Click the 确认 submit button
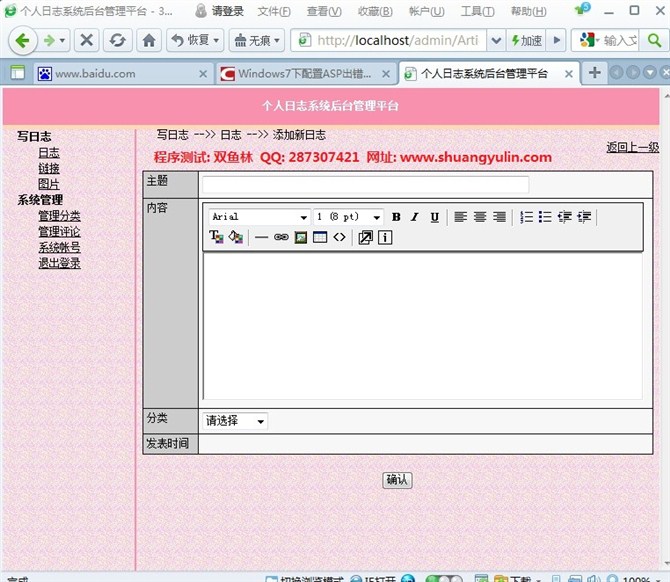The height and width of the screenshot is (582, 670). coord(397,480)
